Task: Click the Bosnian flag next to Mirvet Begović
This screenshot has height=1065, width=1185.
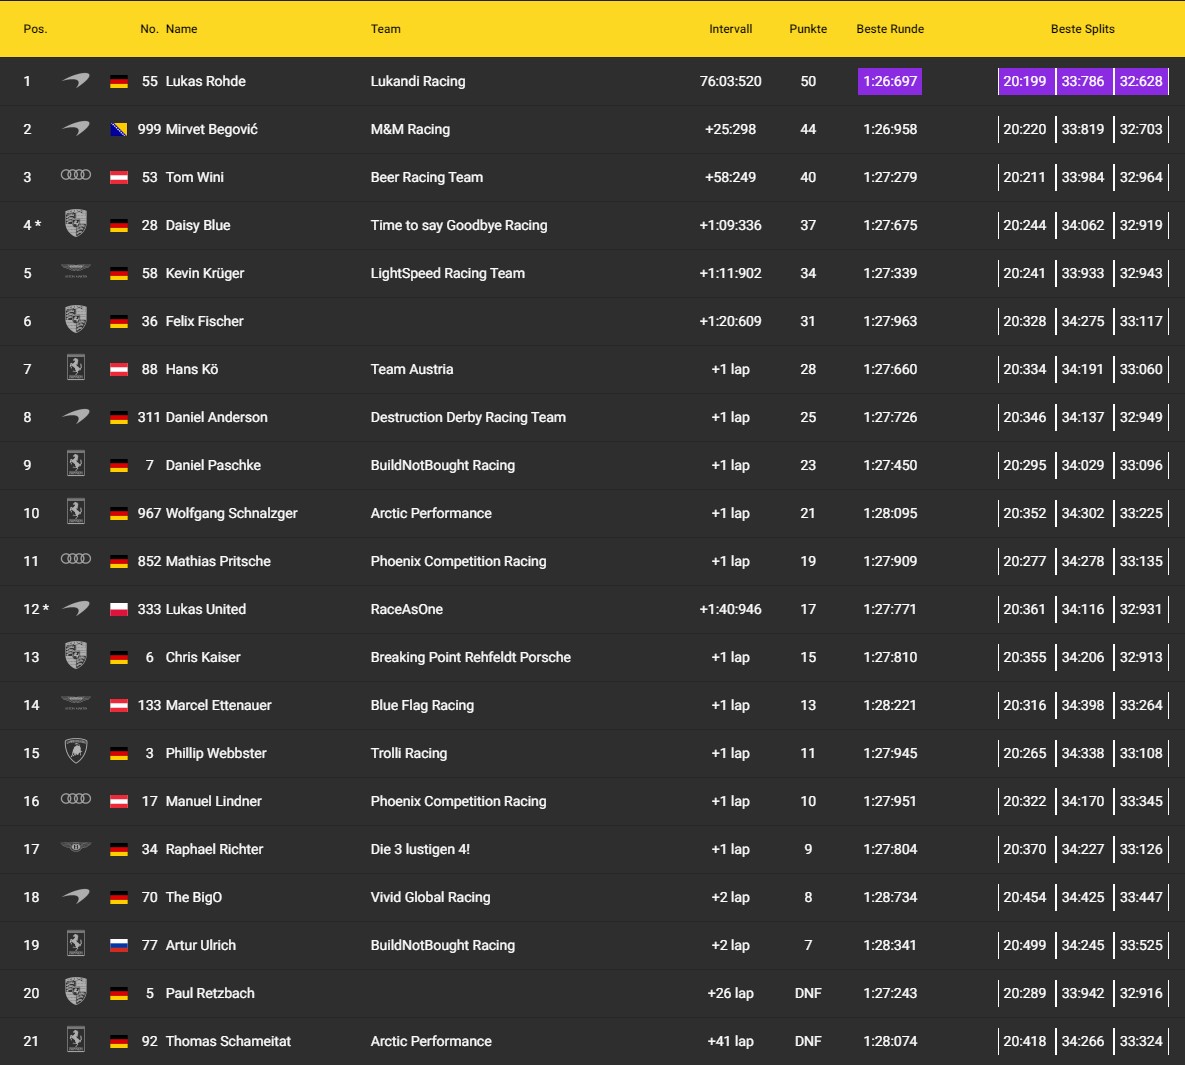Action: (x=119, y=129)
